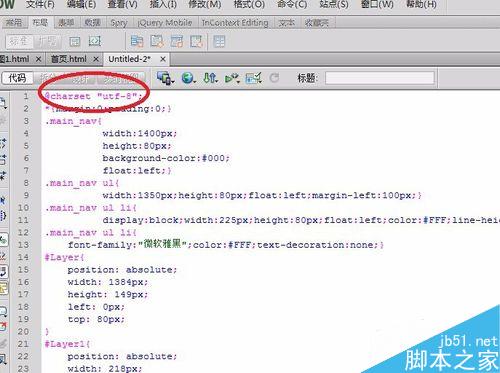Click the Insert Div Tag icon
The height and width of the screenshot is (373, 500).
coord(75,41)
